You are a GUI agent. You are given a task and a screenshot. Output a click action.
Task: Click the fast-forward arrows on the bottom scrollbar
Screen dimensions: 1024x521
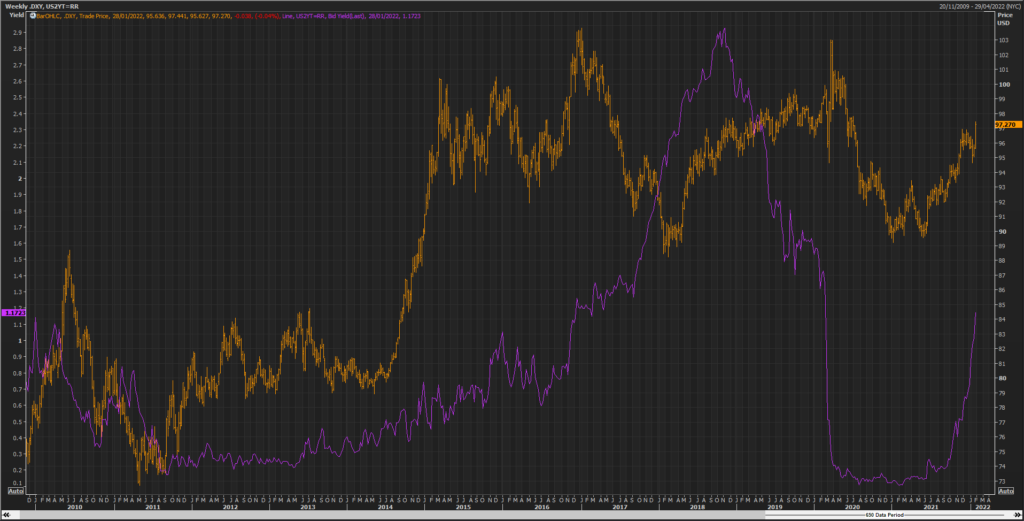point(1017,515)
